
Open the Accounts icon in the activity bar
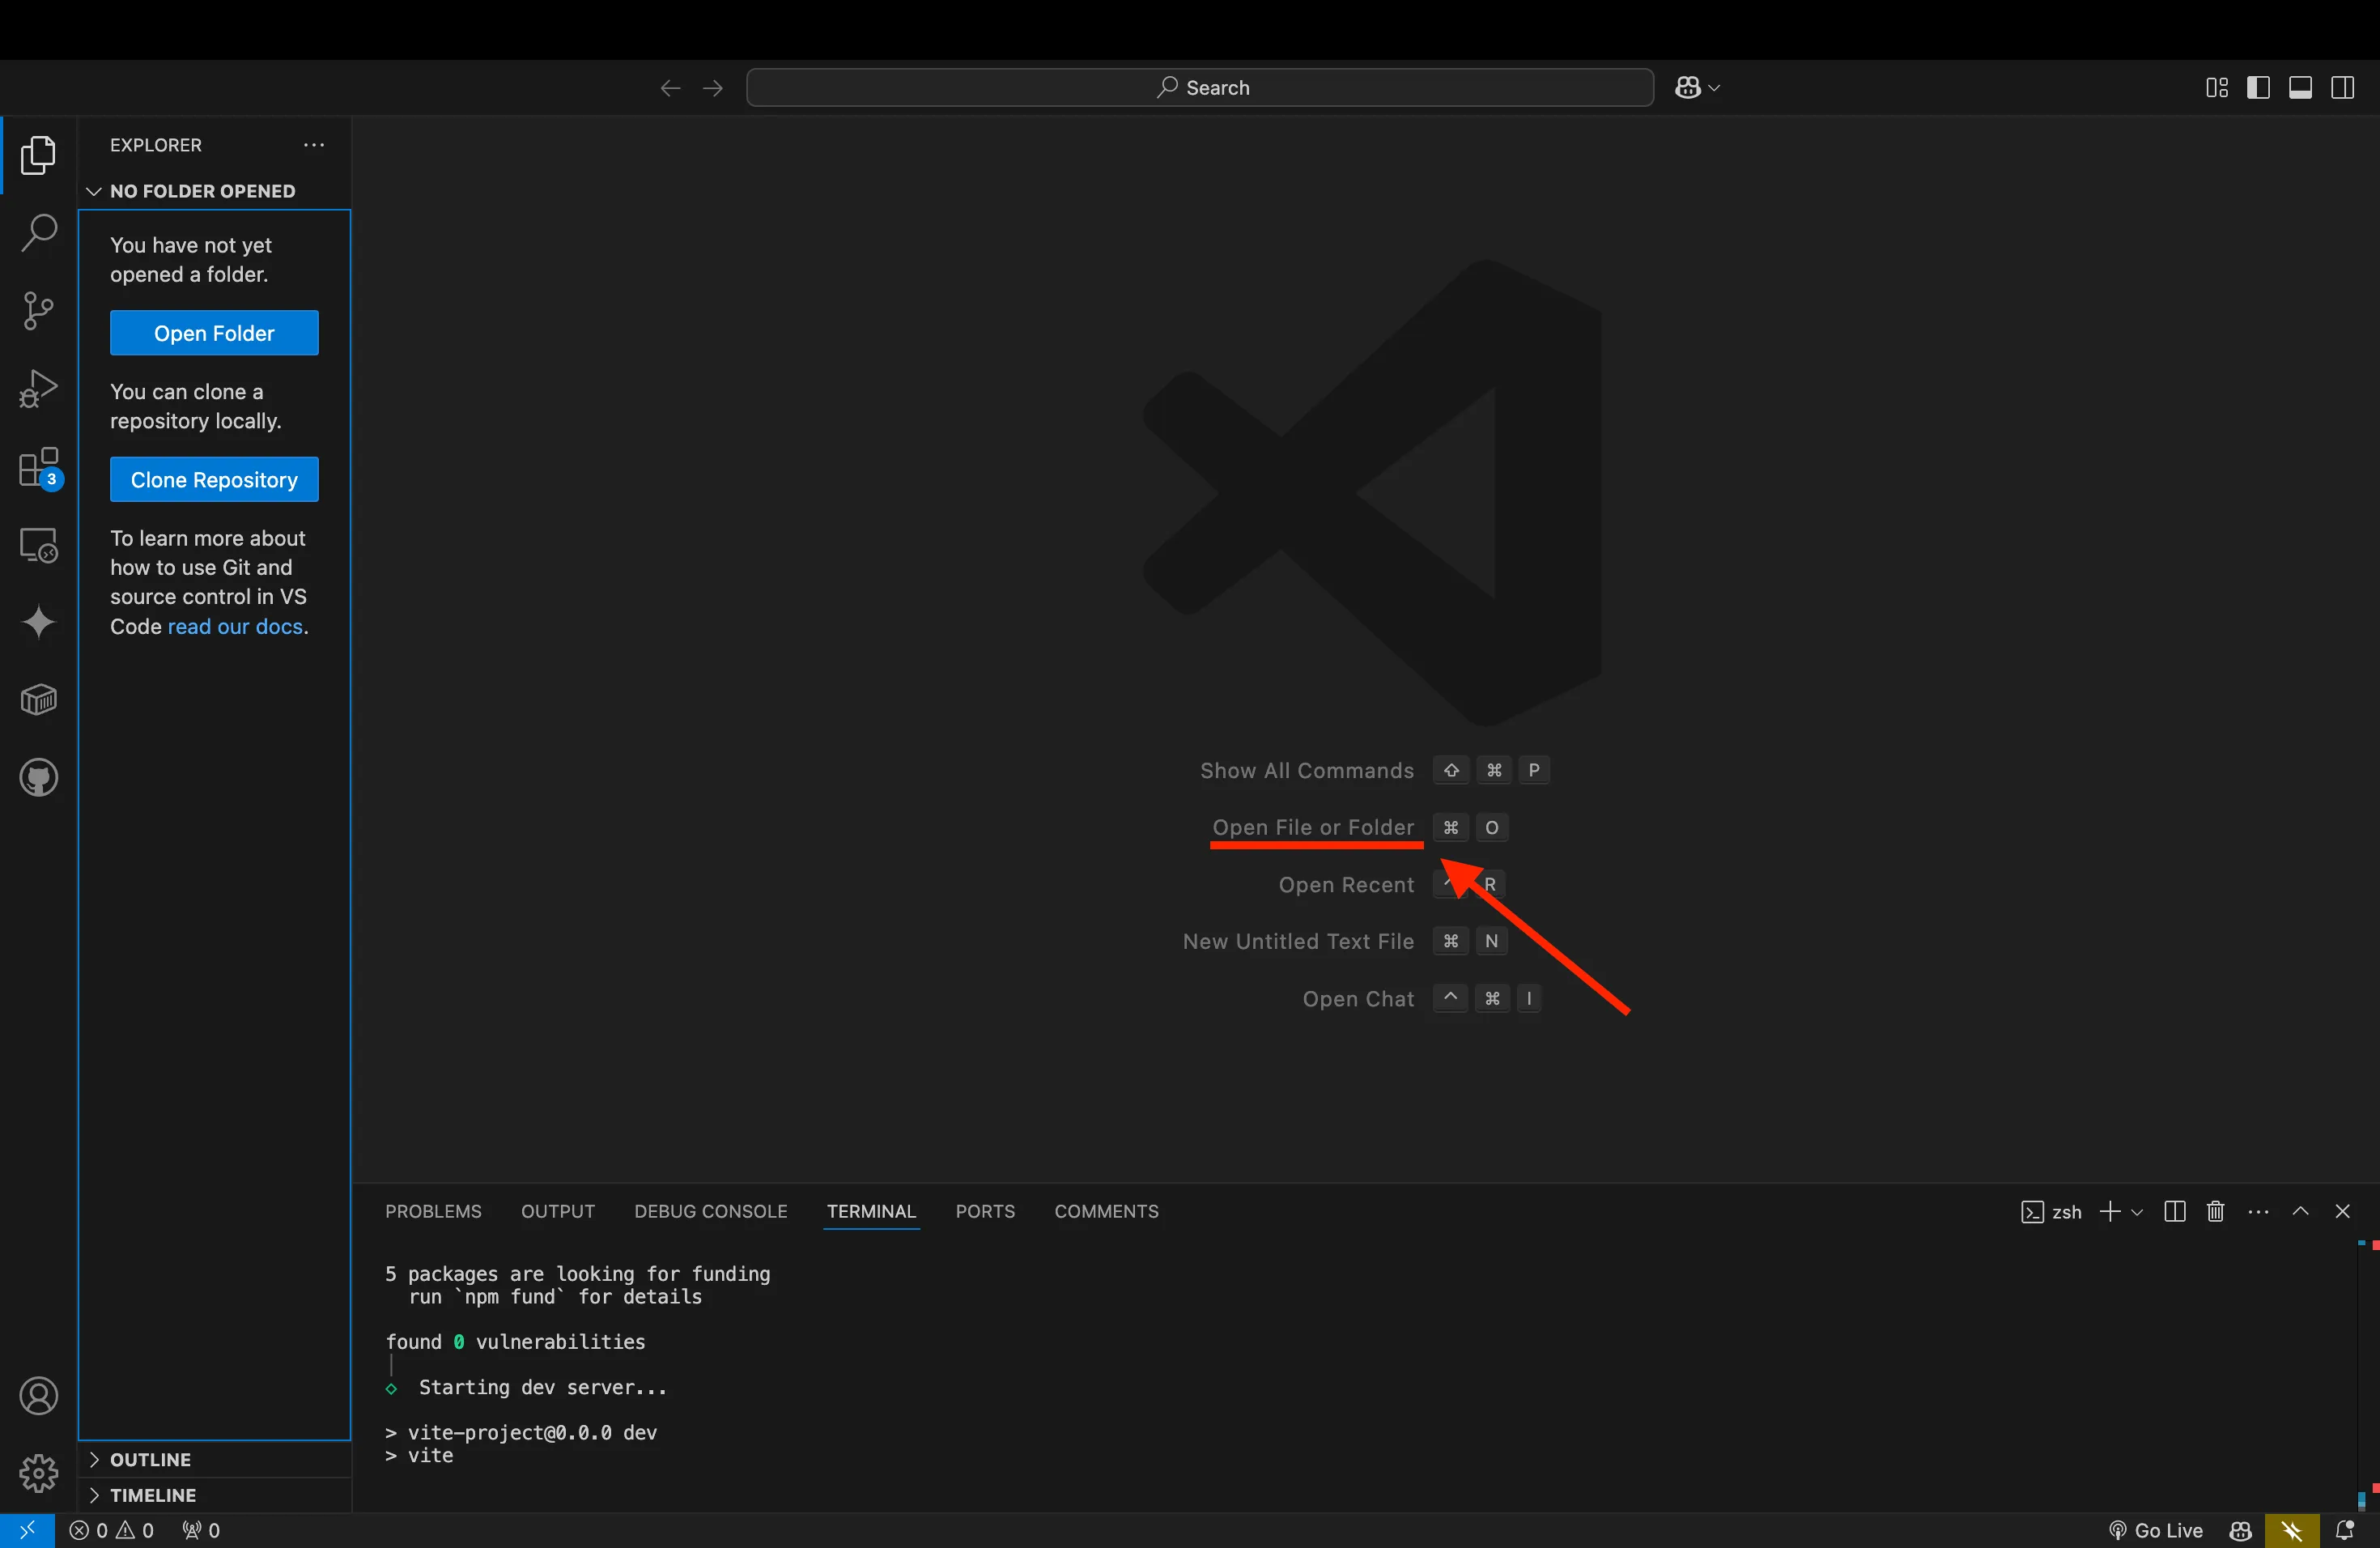click(x=38, y=1396)
